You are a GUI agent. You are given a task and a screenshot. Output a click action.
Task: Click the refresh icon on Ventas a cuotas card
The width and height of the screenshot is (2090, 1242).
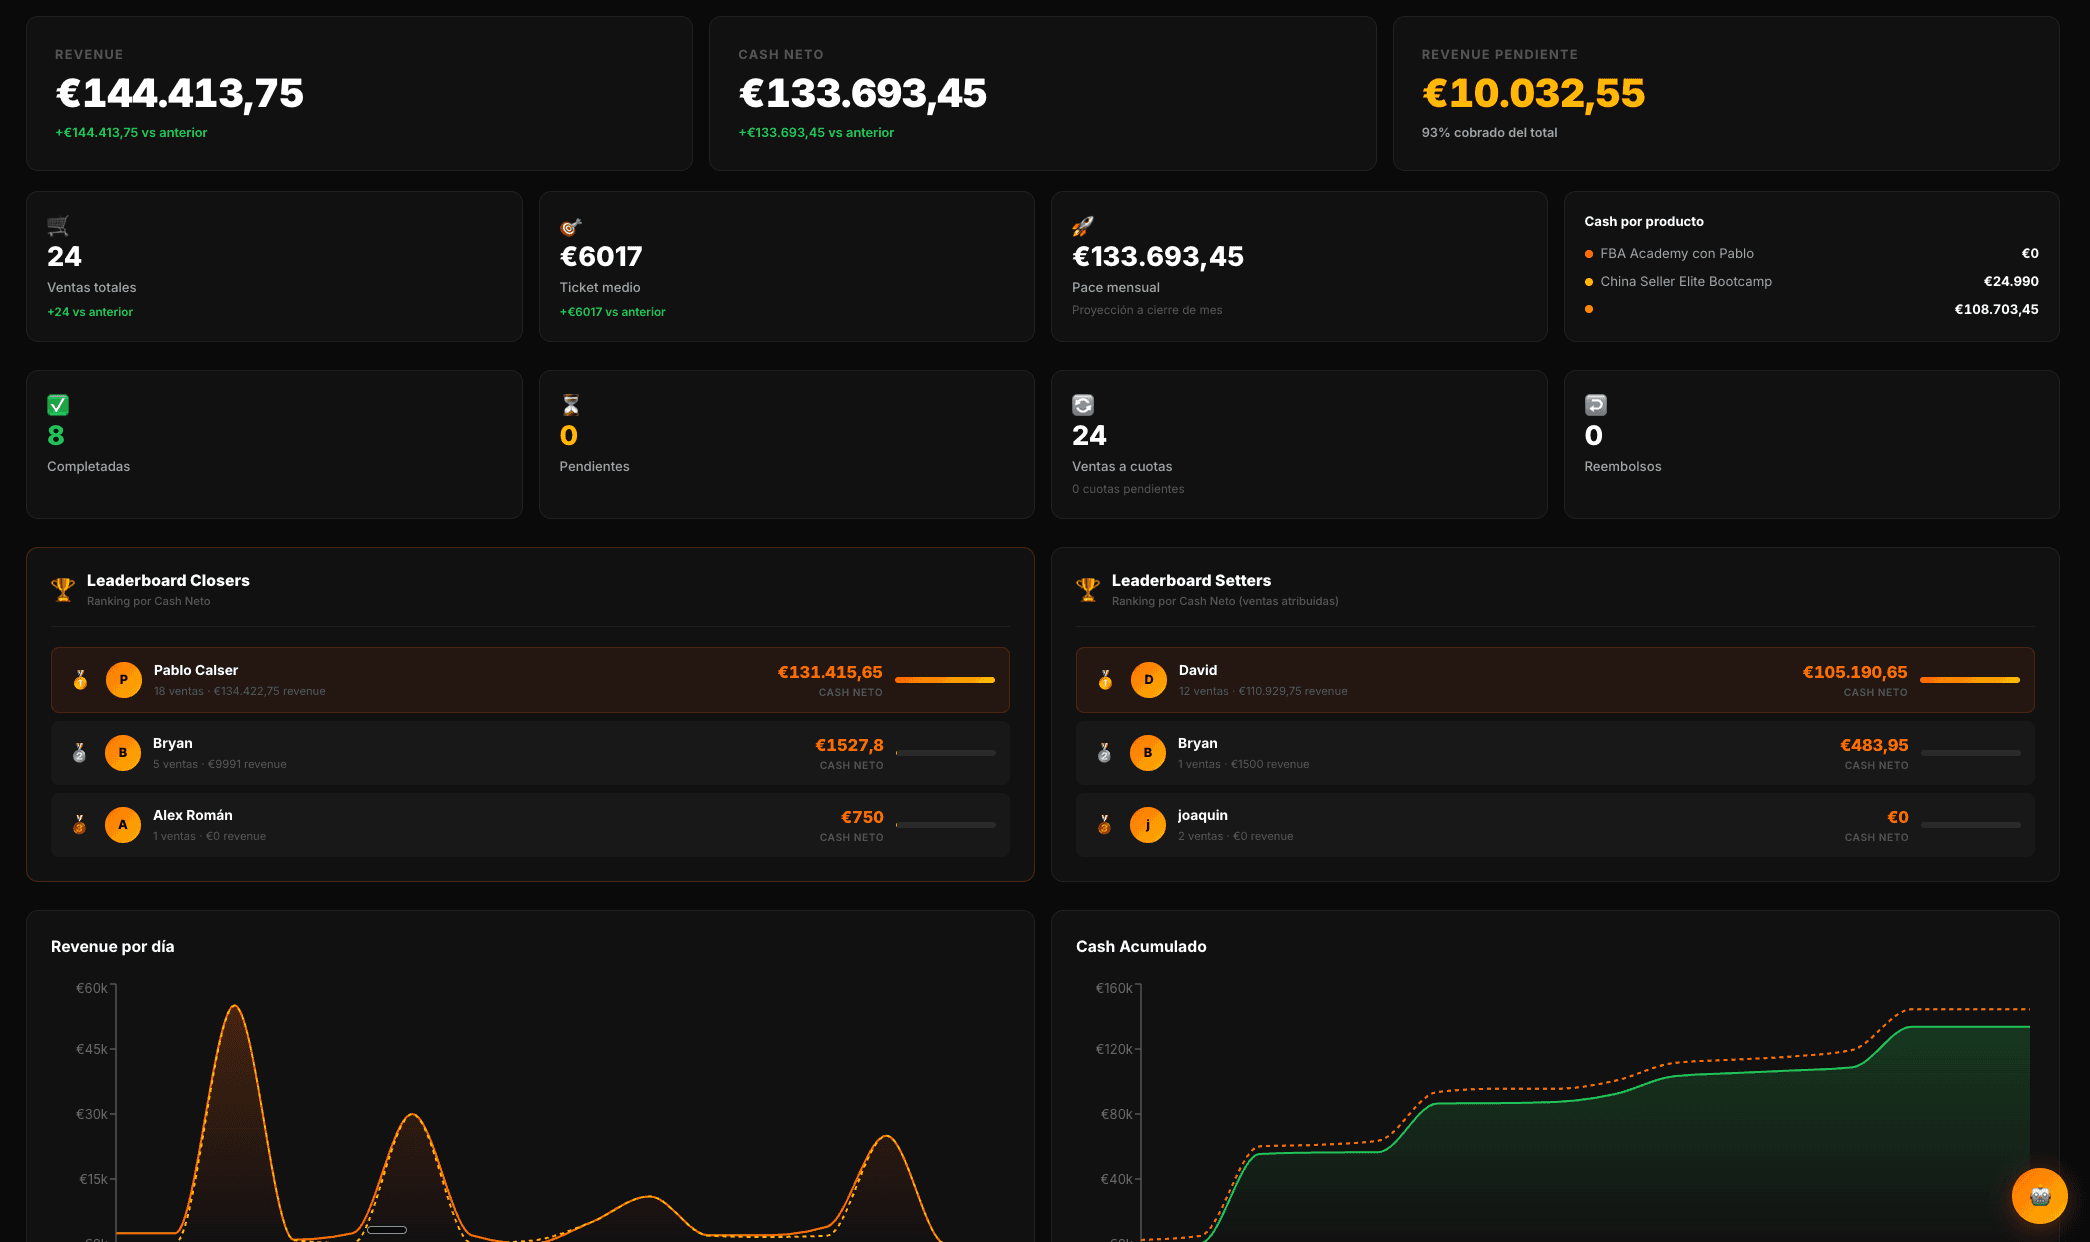coord(1083,405)
